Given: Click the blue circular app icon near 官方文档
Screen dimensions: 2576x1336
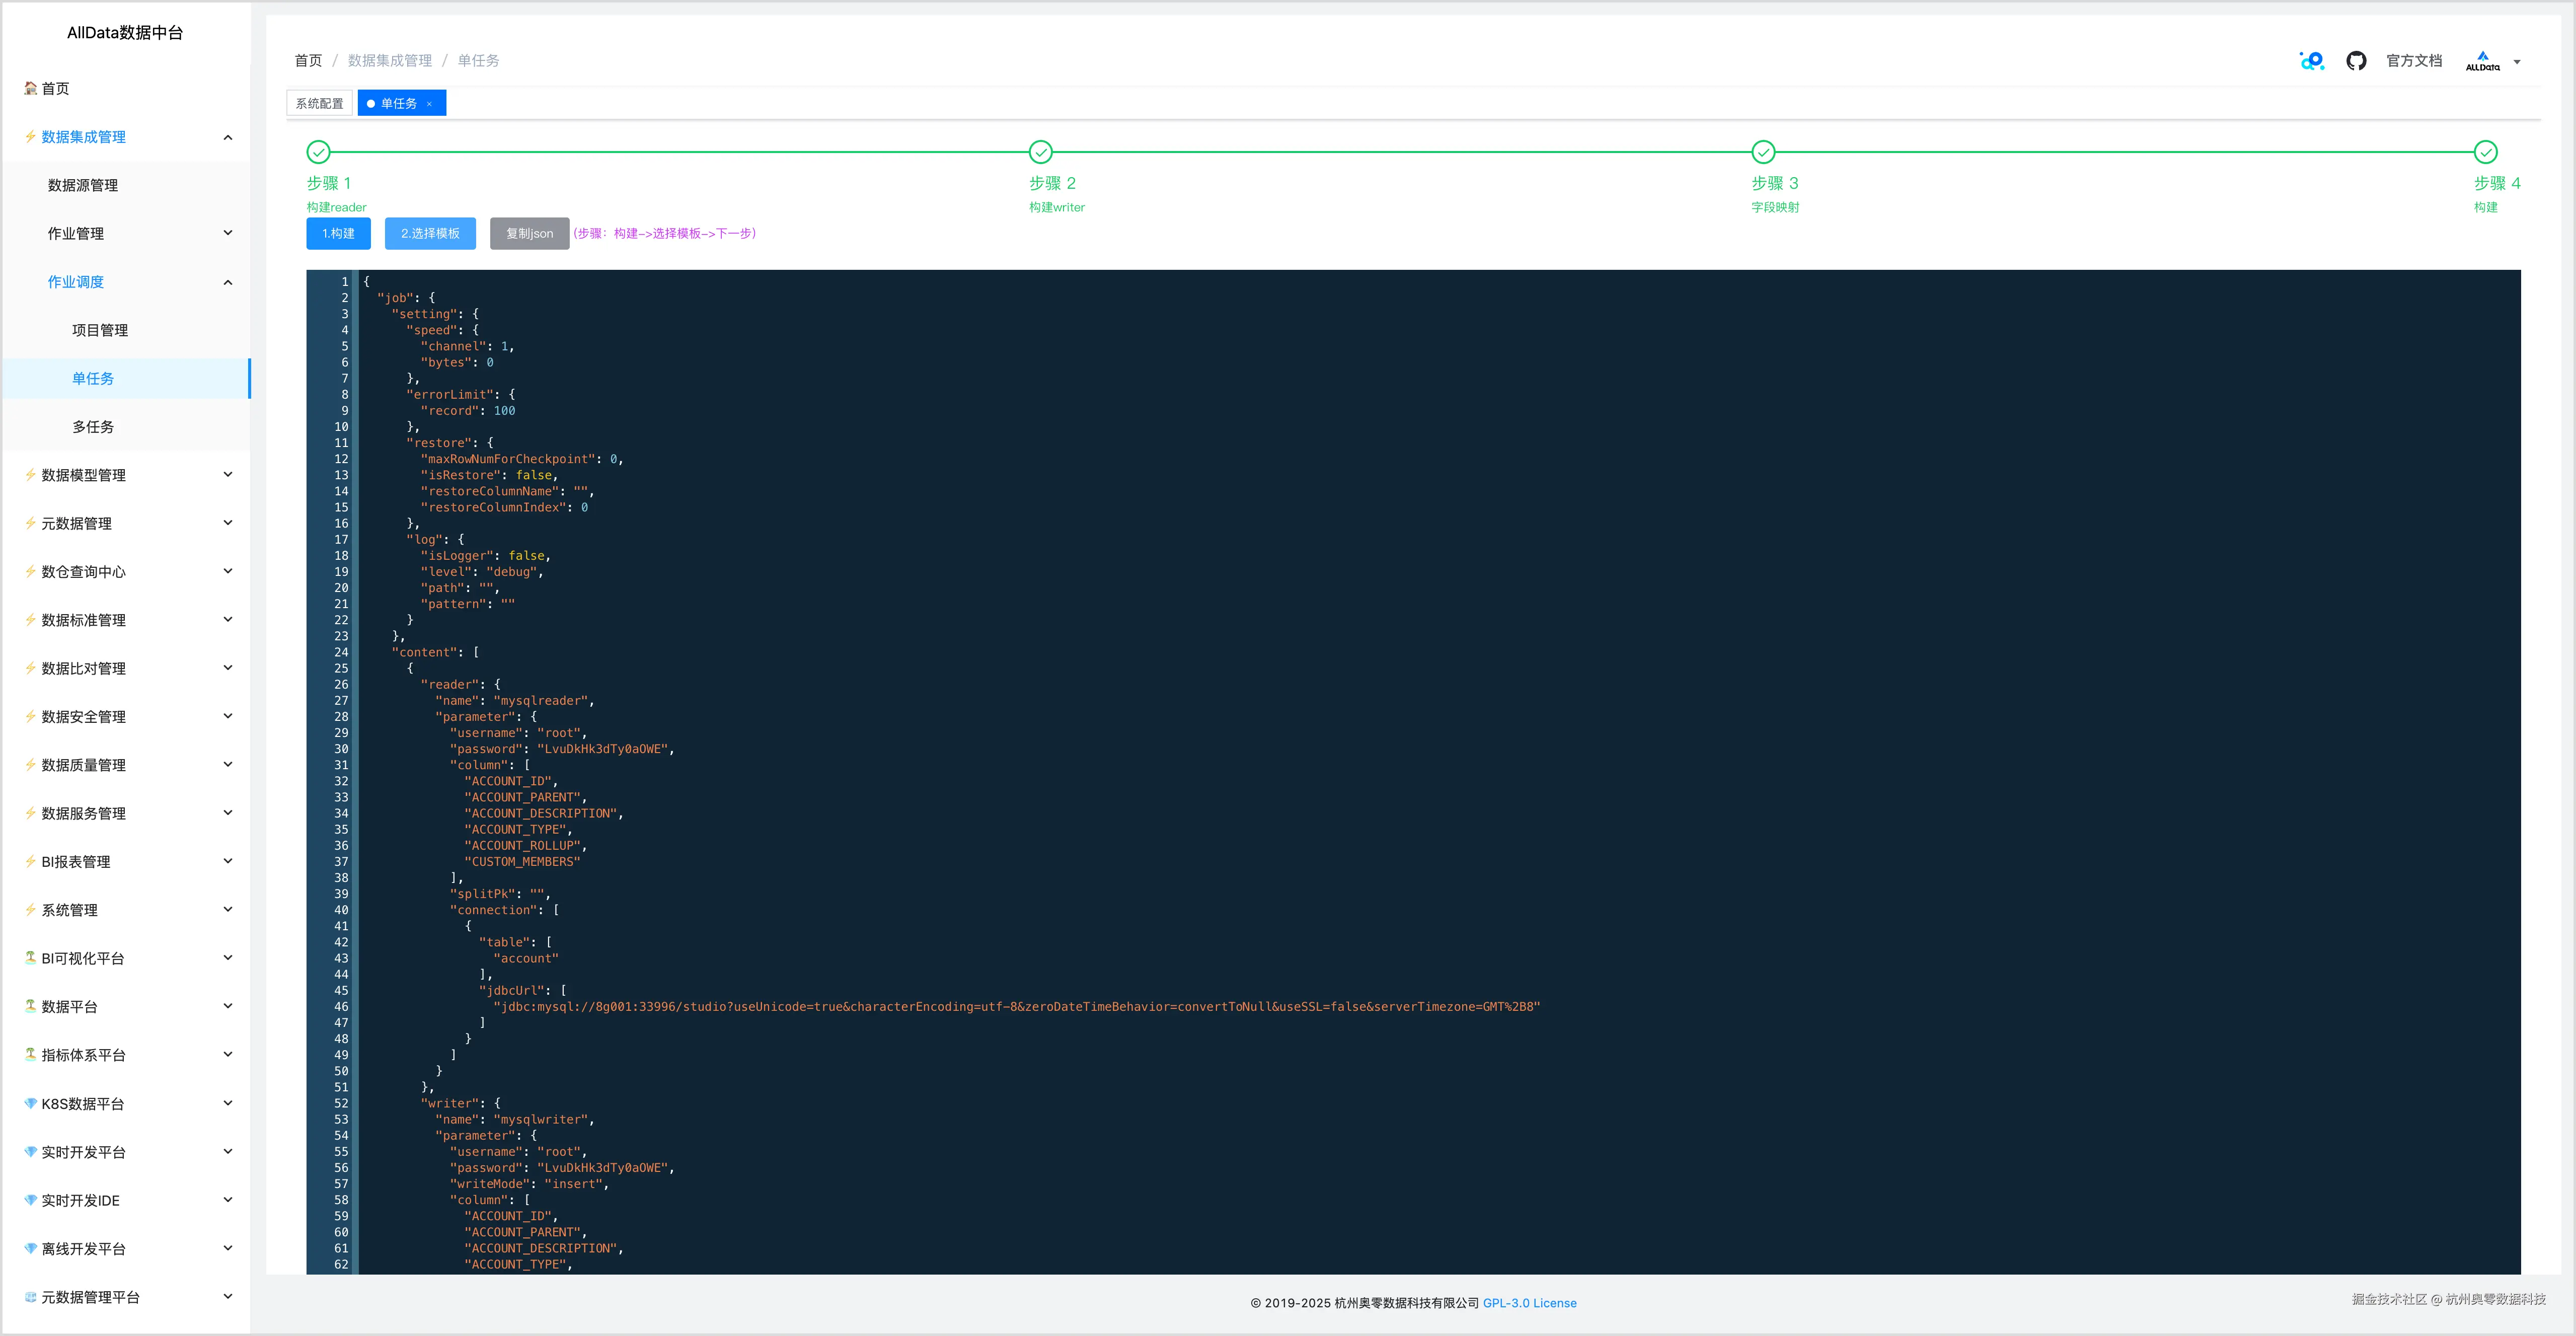Looking at the screenshot, I should (x=2312, y=61).
